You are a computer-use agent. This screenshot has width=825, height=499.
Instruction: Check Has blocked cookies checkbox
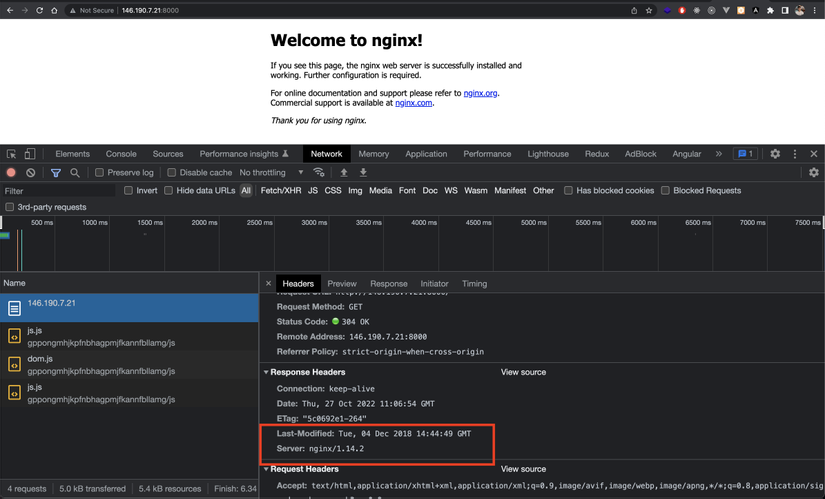click(x=568, y=191)
